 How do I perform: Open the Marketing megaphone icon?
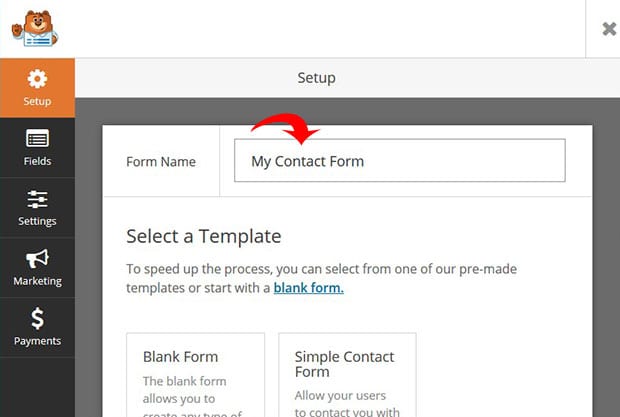click(x=37, y=259)
